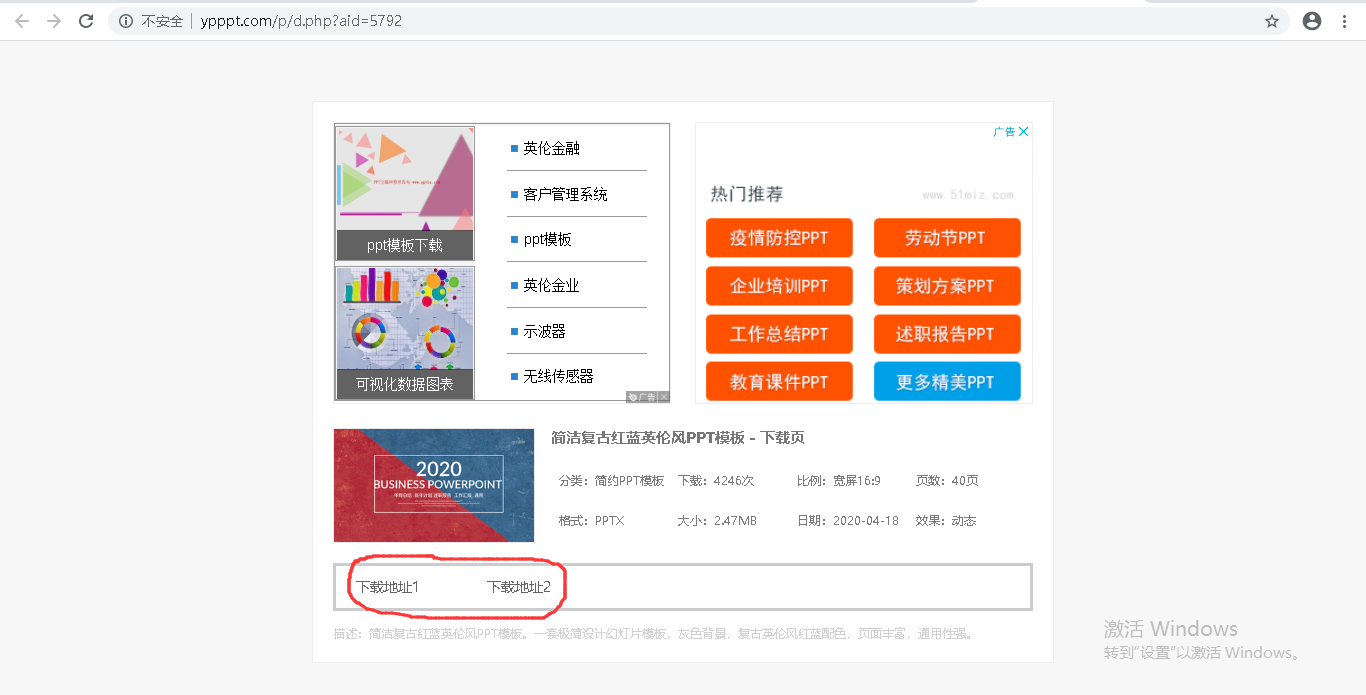Close the left ad using its small X
Screen dimensions: 1366x695
[664, 397]
